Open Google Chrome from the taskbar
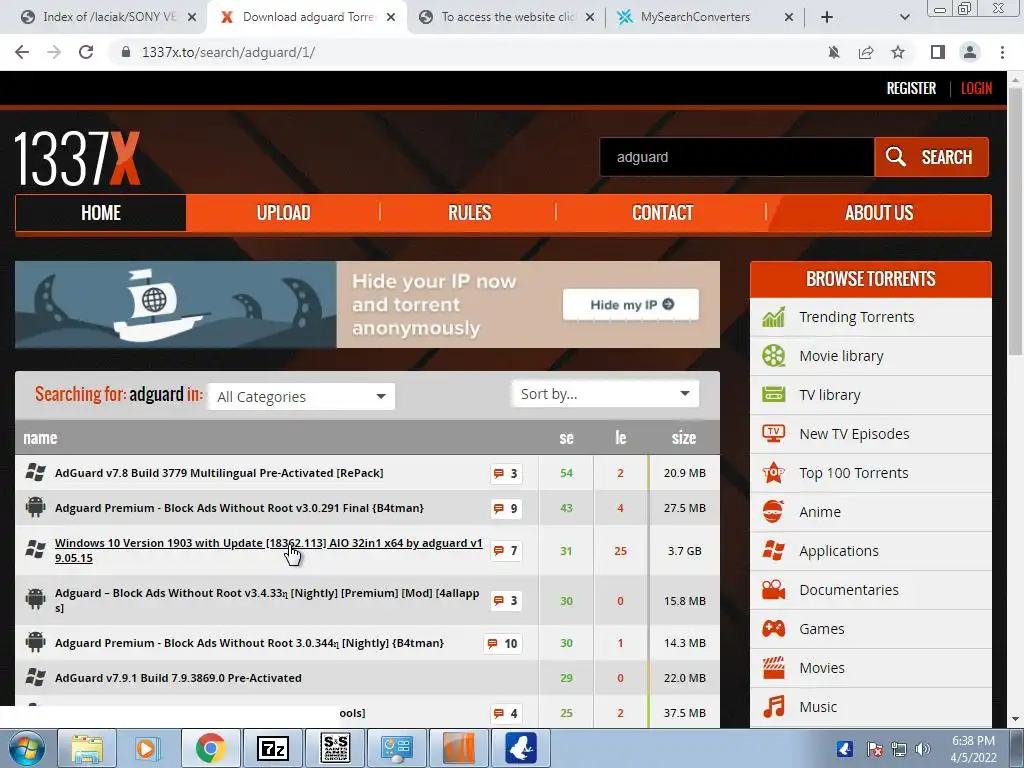Image resolution: width=1024 pixels, height=768 pixels. coord(210,748)
